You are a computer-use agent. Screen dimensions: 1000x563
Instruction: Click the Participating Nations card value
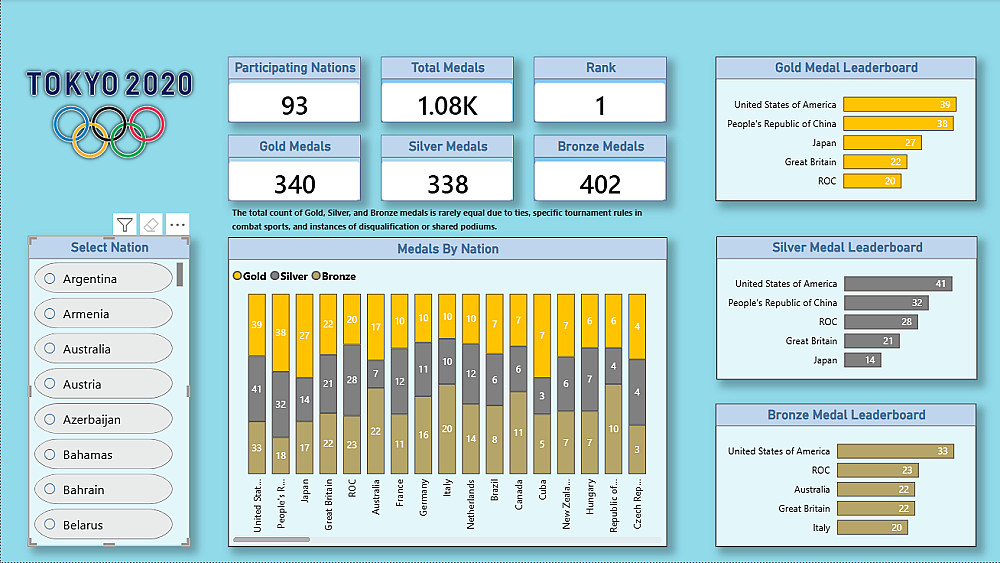coord(294,105)
